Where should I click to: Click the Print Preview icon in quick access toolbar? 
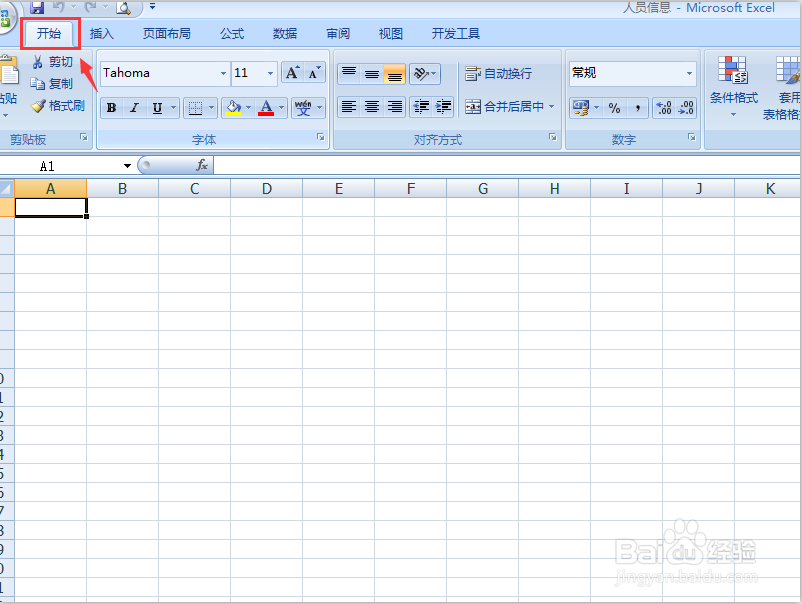[x=123, y=7]
